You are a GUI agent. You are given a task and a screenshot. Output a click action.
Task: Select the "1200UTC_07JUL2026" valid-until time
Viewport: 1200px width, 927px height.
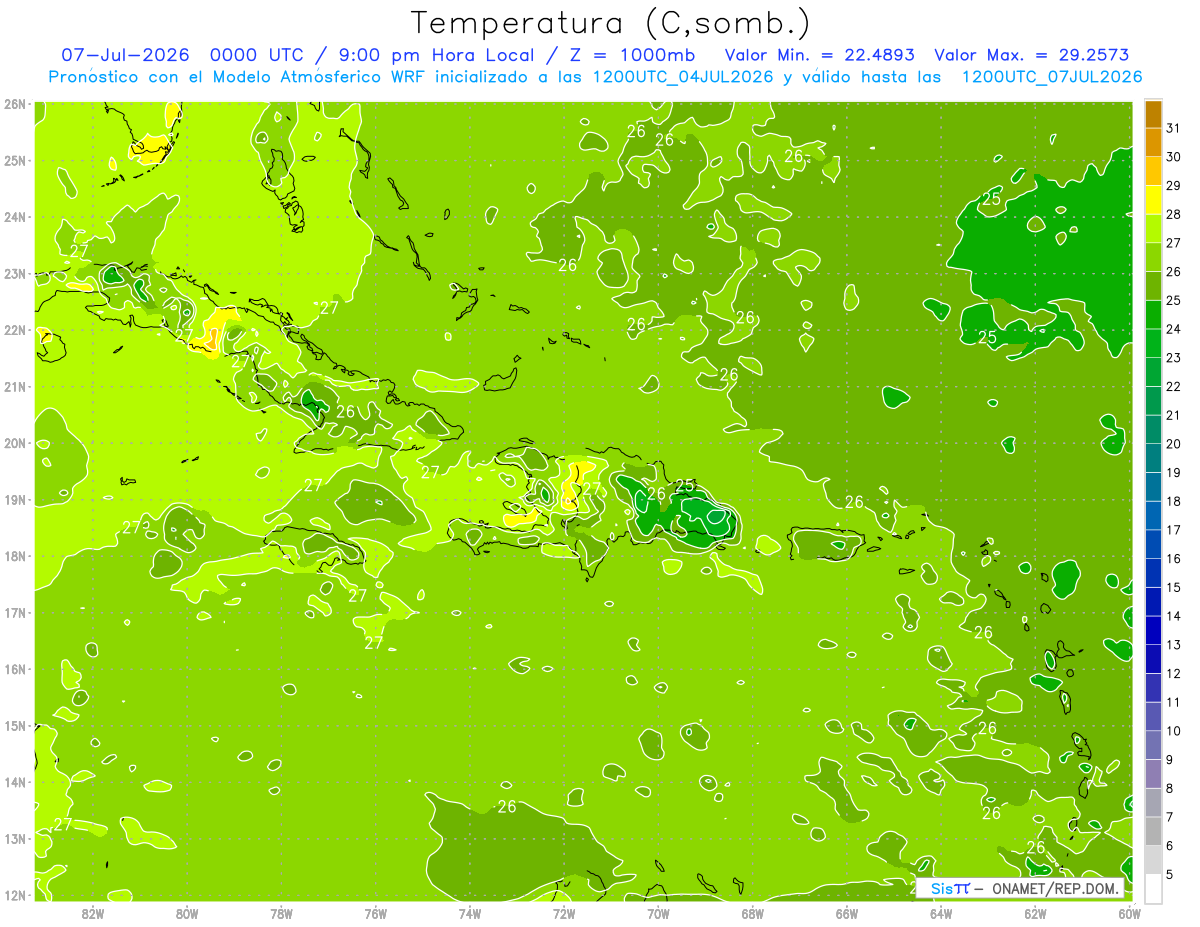pos(1051,77)
